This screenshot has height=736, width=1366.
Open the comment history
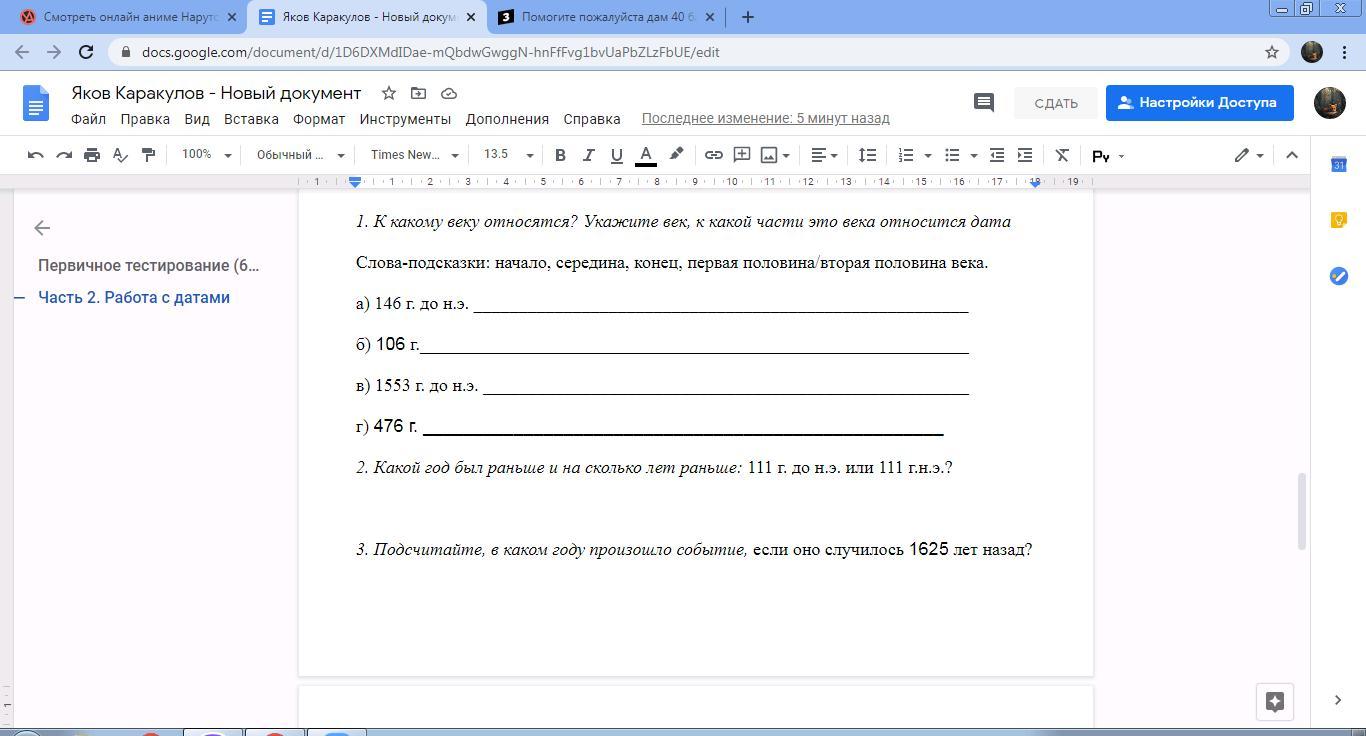[984, 102]
